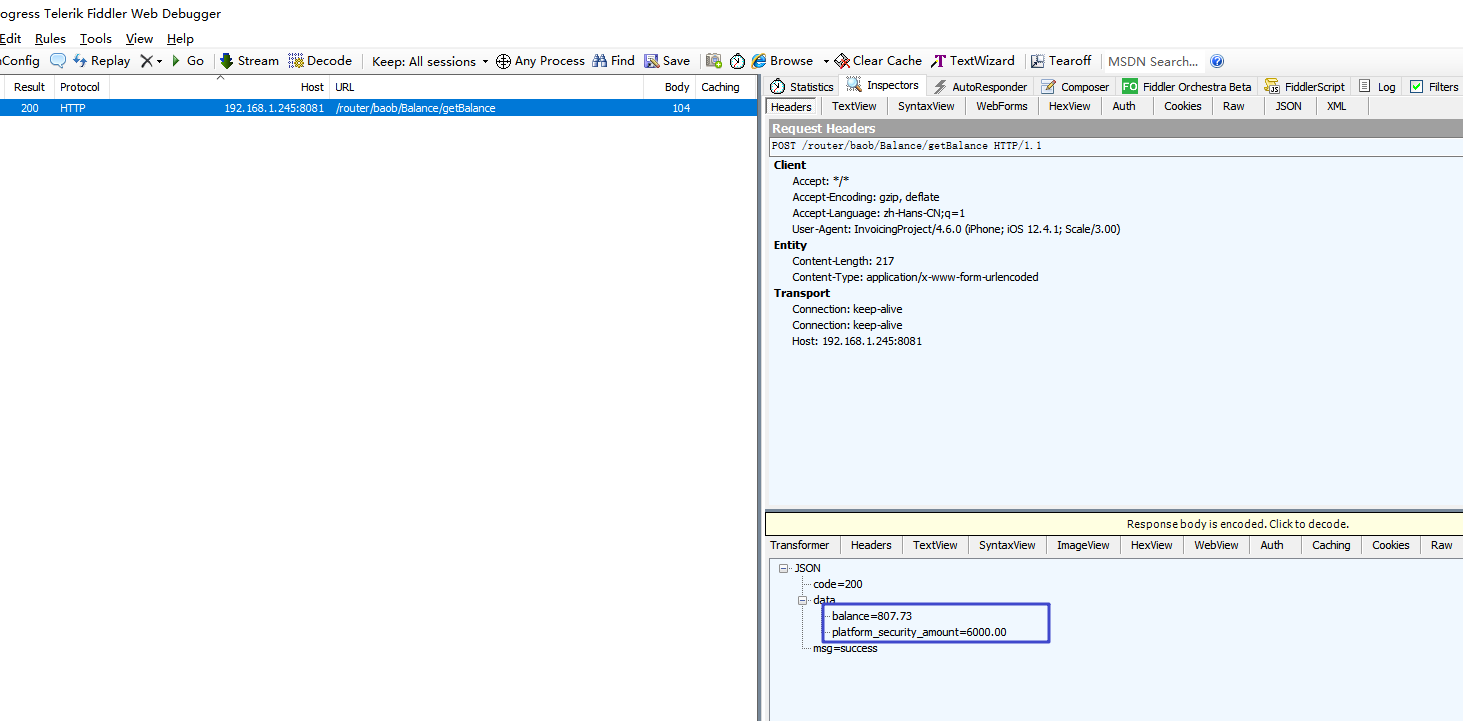The width and height of the screenshot is (1463, 721).
Task: Select the User-Agent header line
Action: 956,229
